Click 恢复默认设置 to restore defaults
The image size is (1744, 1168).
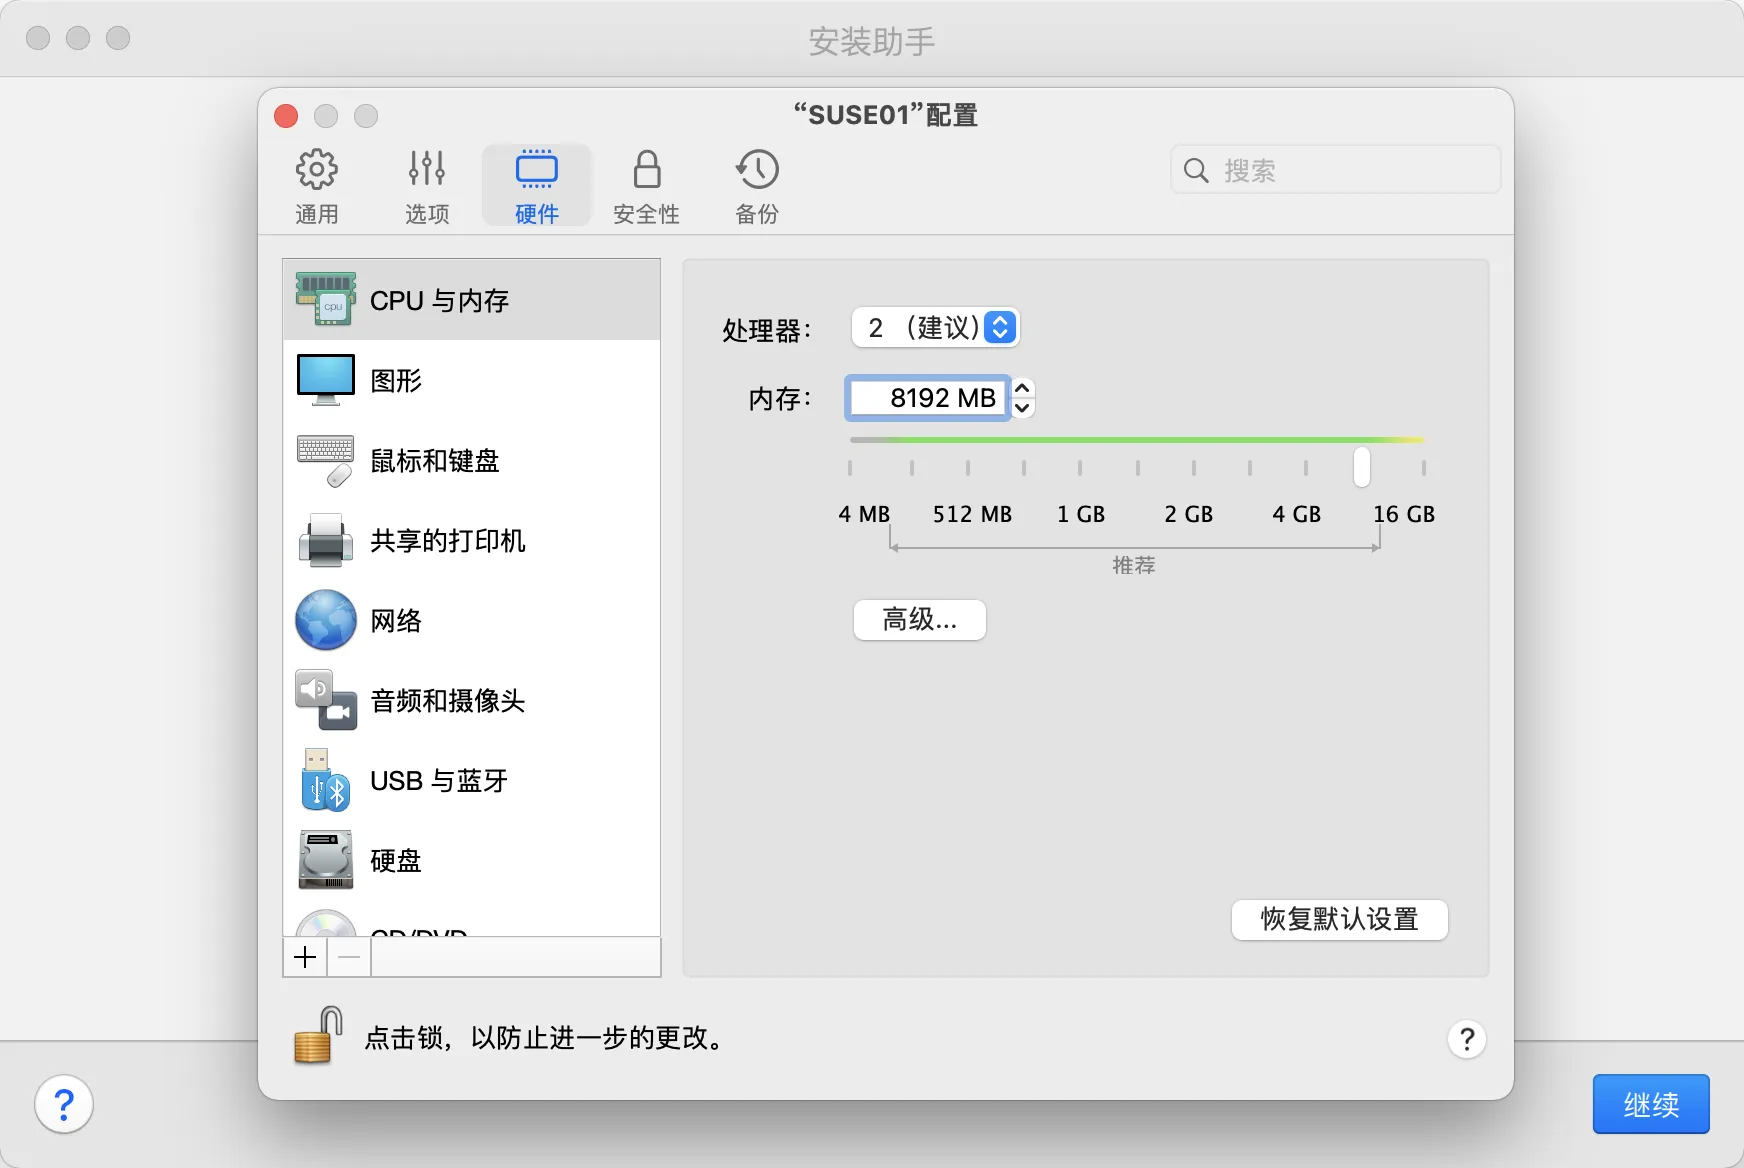(x=1339, y=920)
